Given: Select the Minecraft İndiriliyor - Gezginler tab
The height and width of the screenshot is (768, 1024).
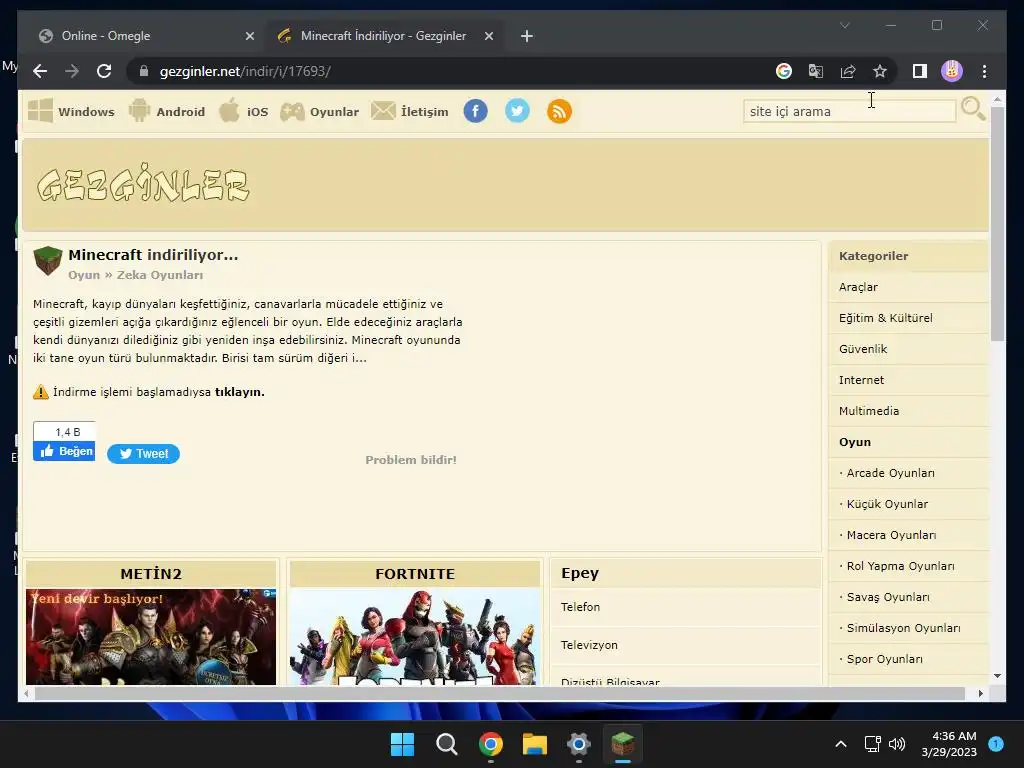Looking at the screenshot, I should click(x=383, y=36).
